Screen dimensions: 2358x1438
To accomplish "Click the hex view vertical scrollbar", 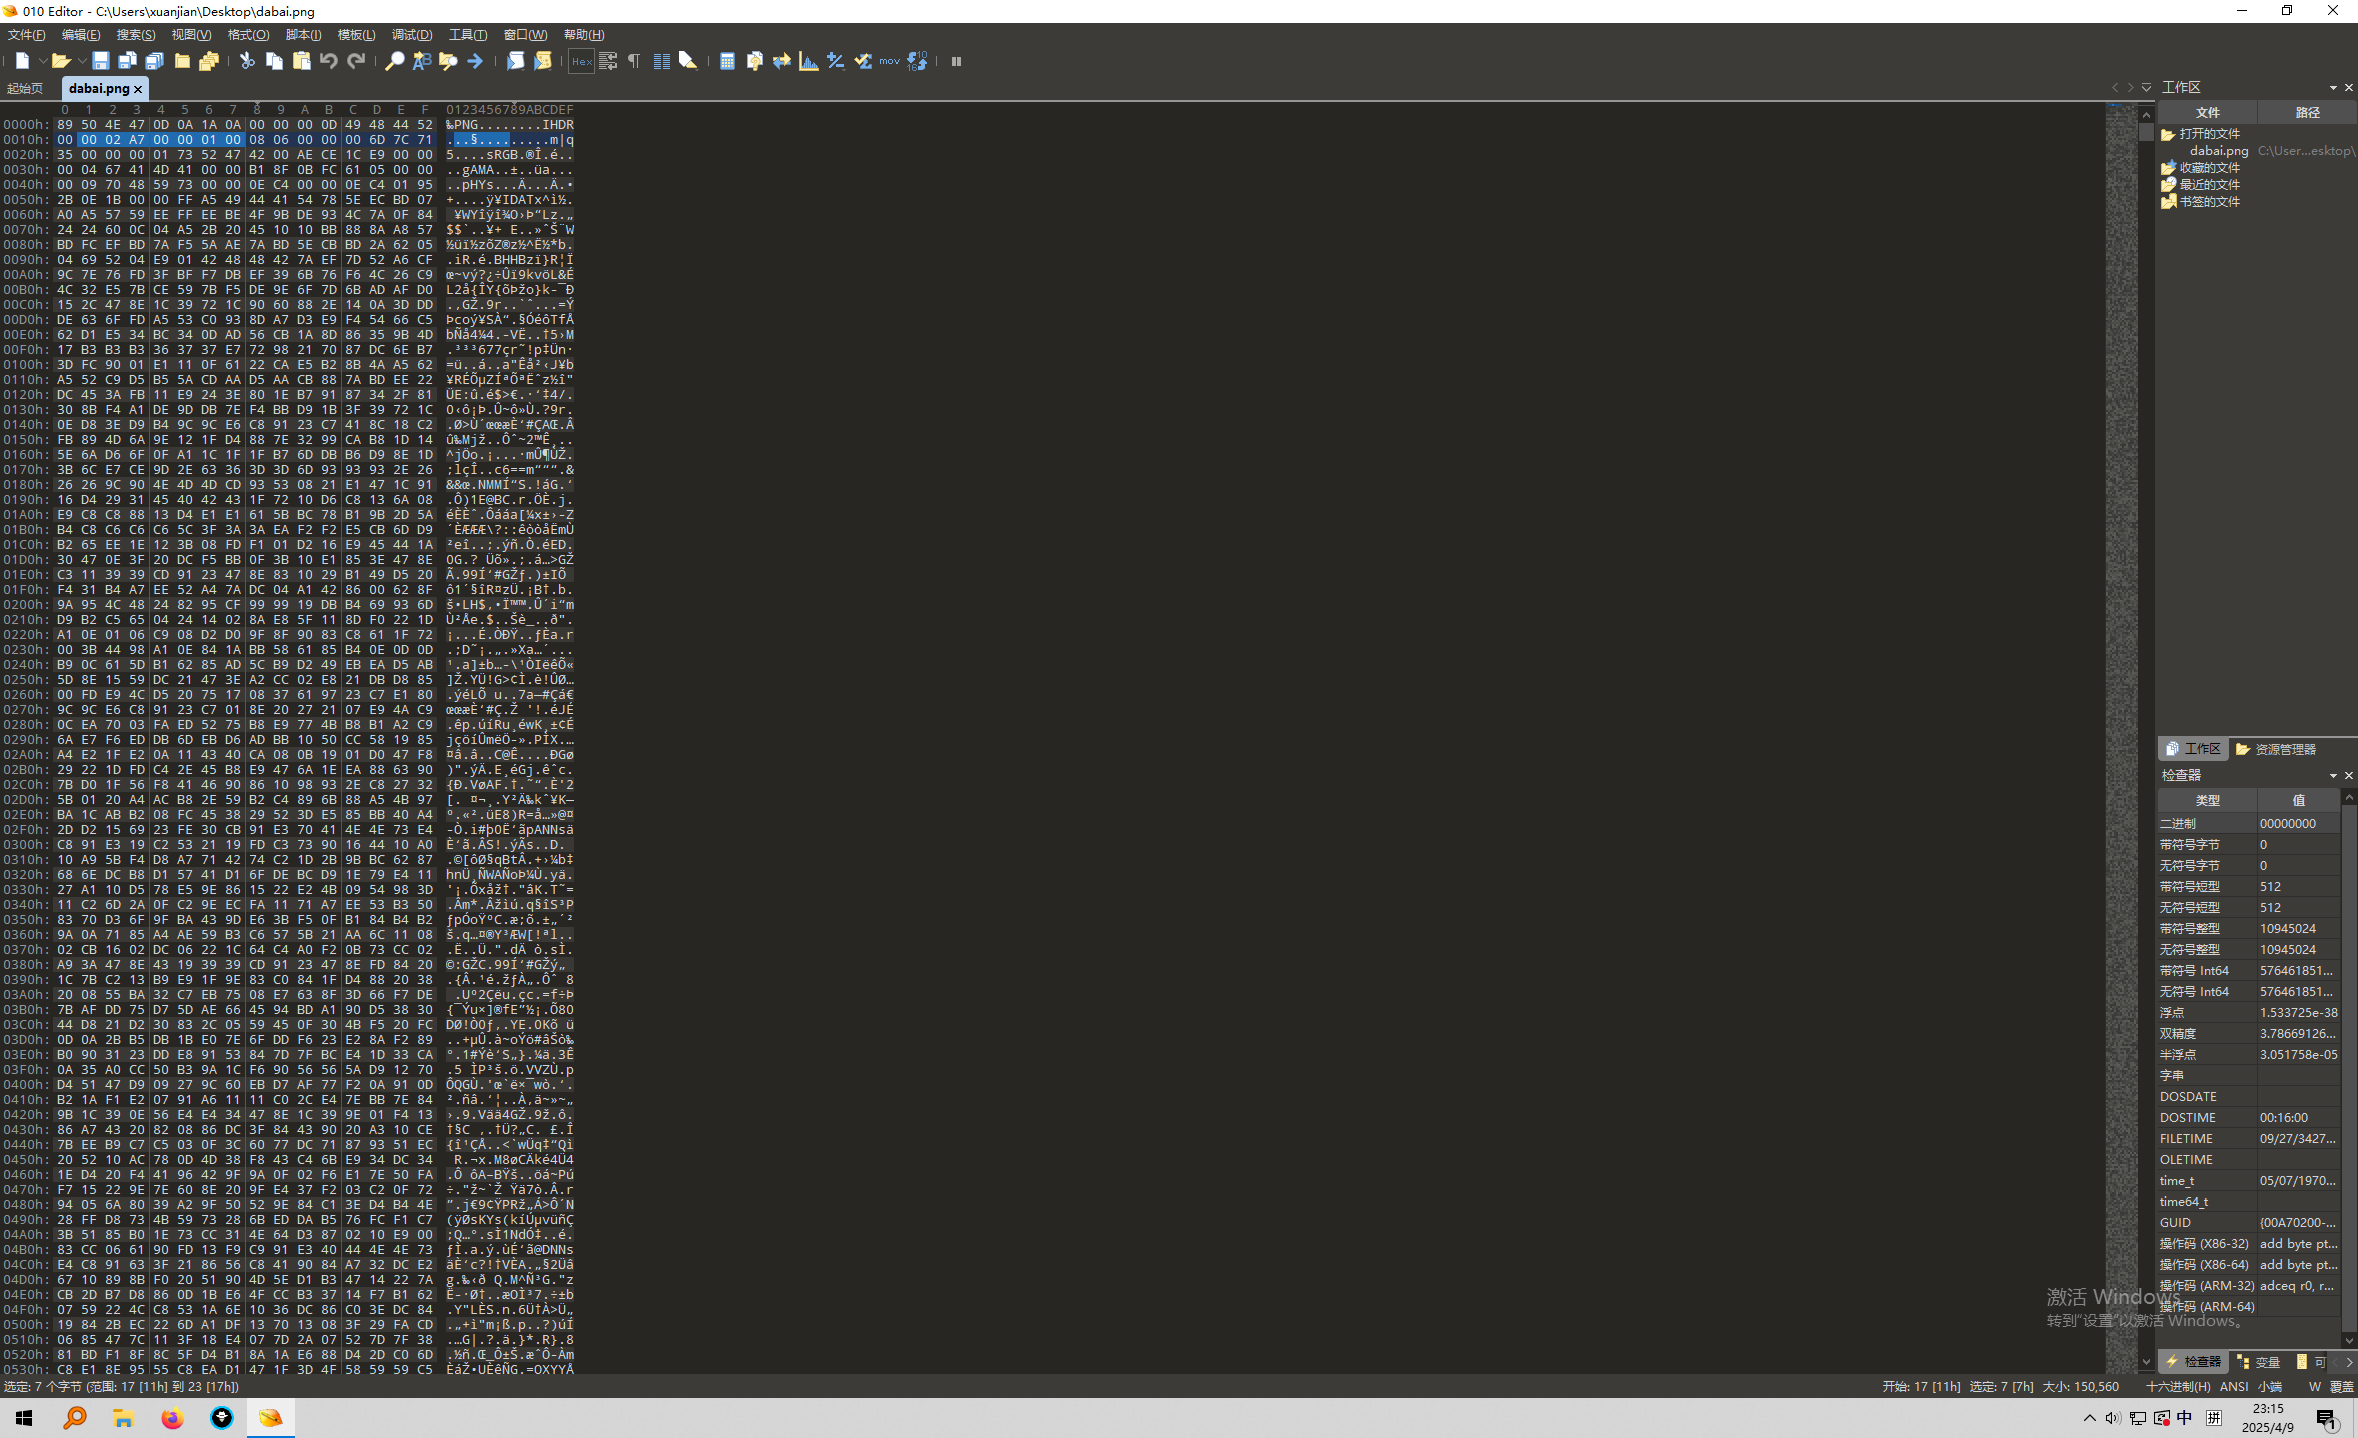I will 2146,700.
